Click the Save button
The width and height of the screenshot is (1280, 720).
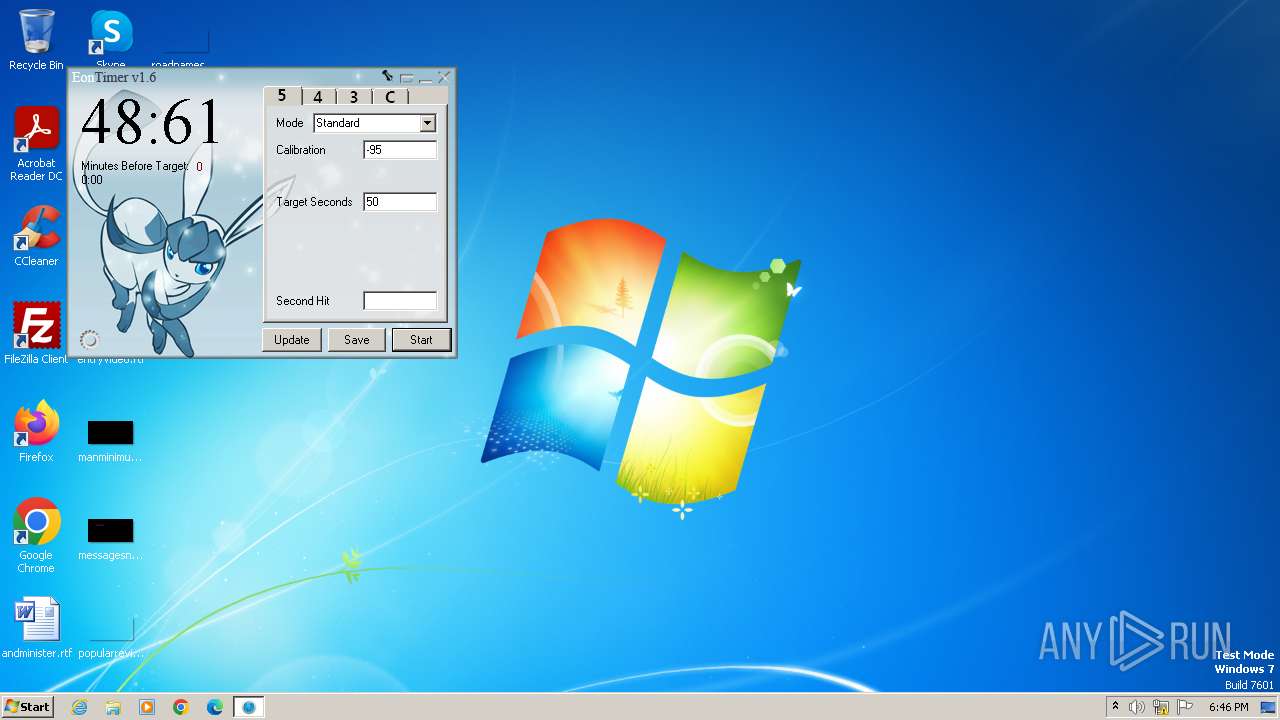tap(357, 340)
